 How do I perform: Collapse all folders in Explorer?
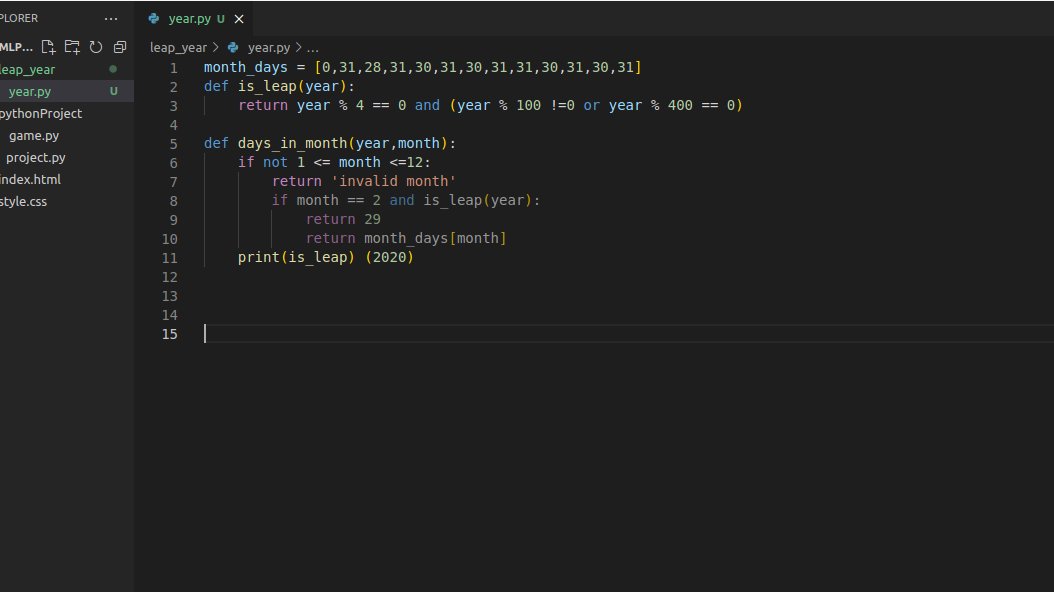click(120, 47)
